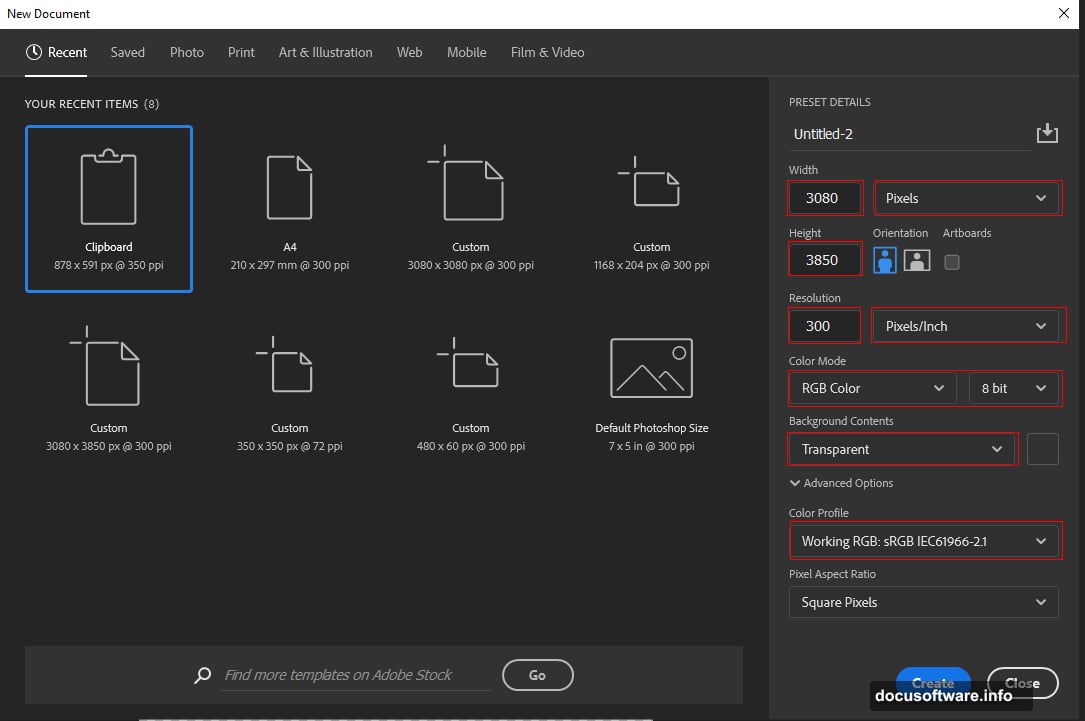1085x721 pixels.
Task: Click the Create button
Action: click(x=933, y=682)
